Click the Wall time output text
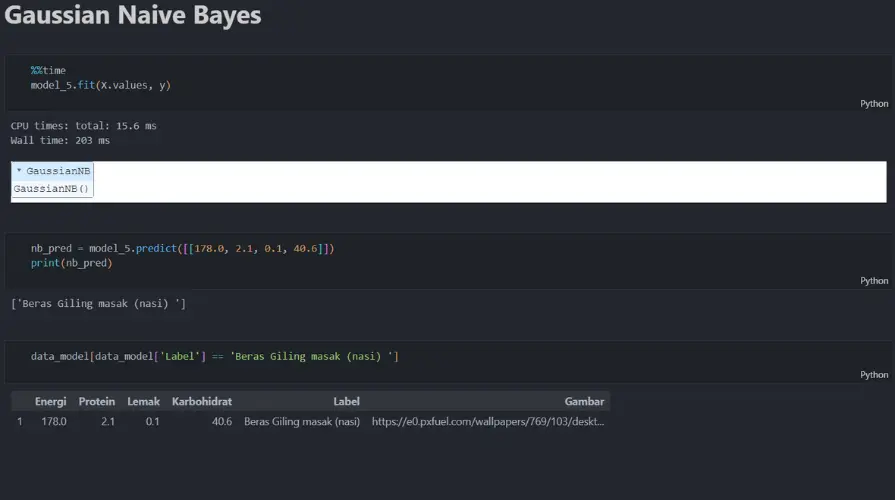 pos(60,140)
